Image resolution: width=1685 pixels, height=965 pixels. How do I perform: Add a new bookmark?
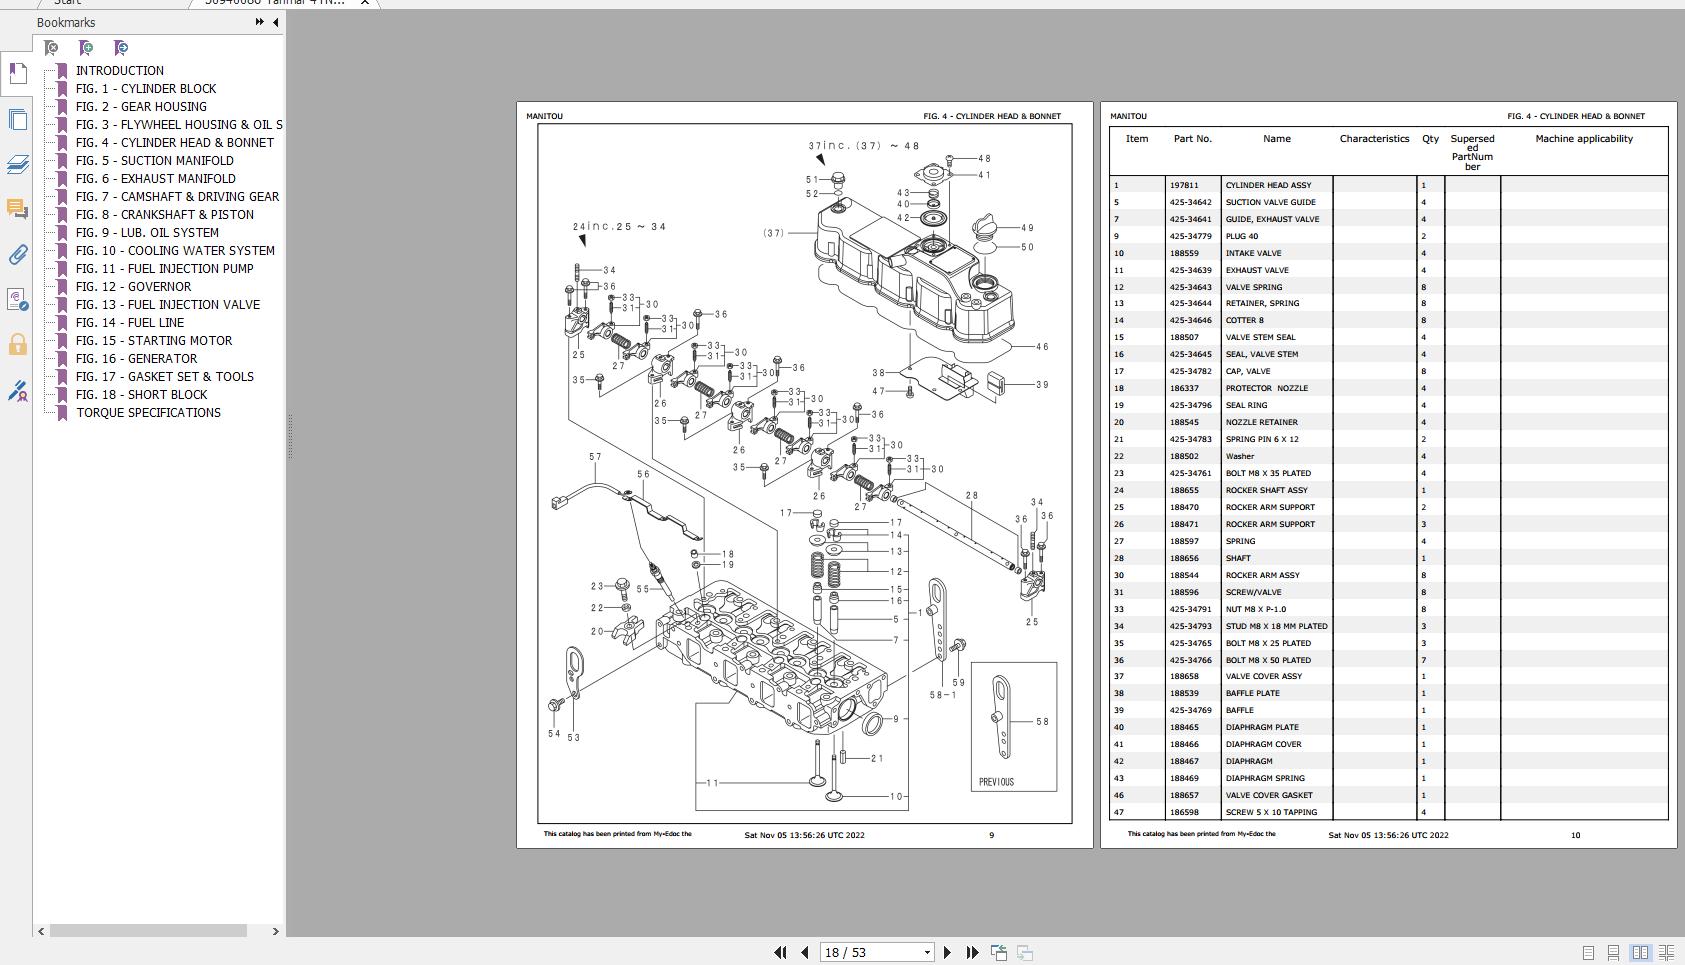[x=86, y=47]
